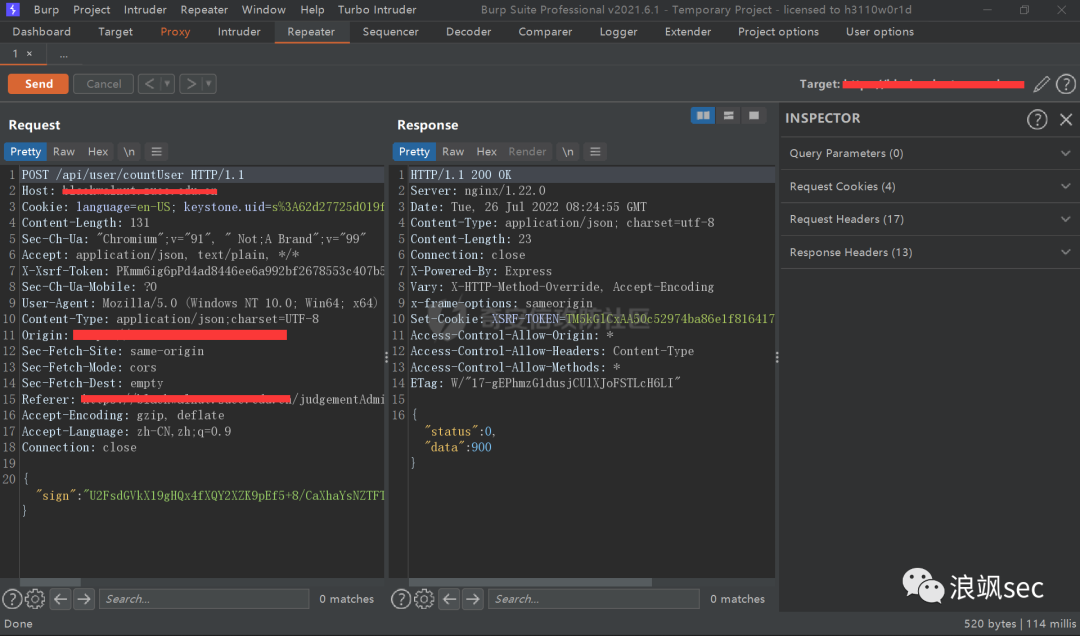Open response message options menu icon

click(595, 152)
